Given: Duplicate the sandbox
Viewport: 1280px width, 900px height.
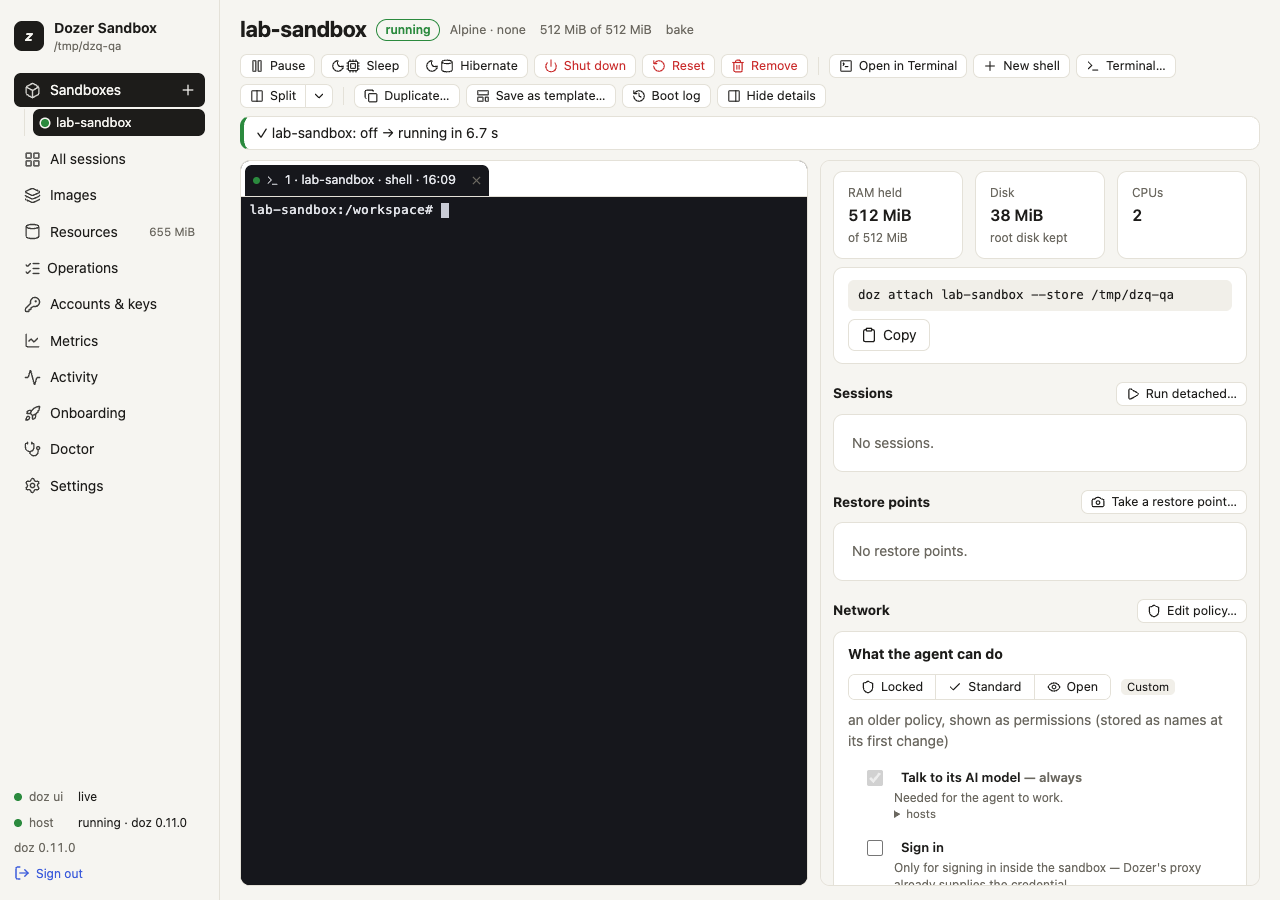Looking at the screenshot, I should 407,96.
